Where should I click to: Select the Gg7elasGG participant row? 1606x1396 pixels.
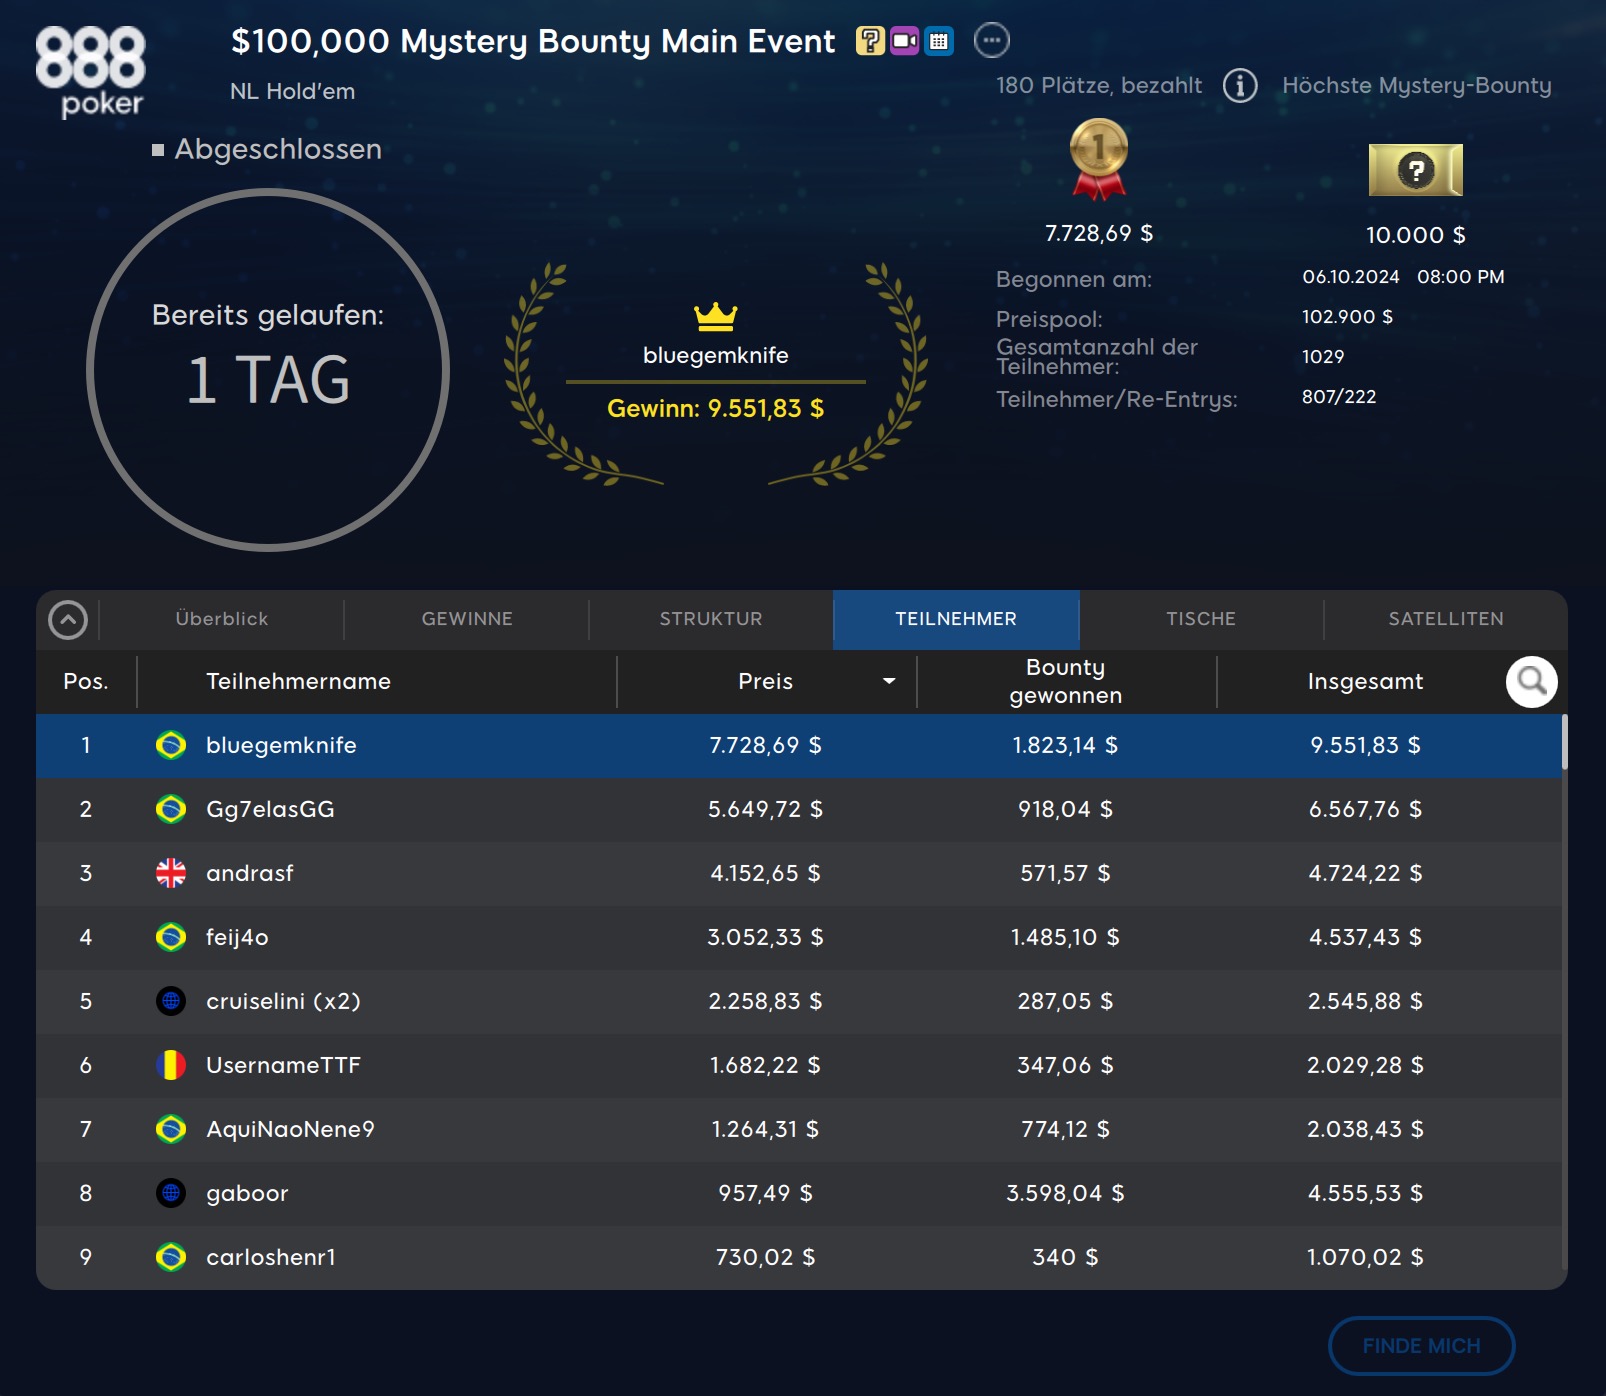pos(800,809)
